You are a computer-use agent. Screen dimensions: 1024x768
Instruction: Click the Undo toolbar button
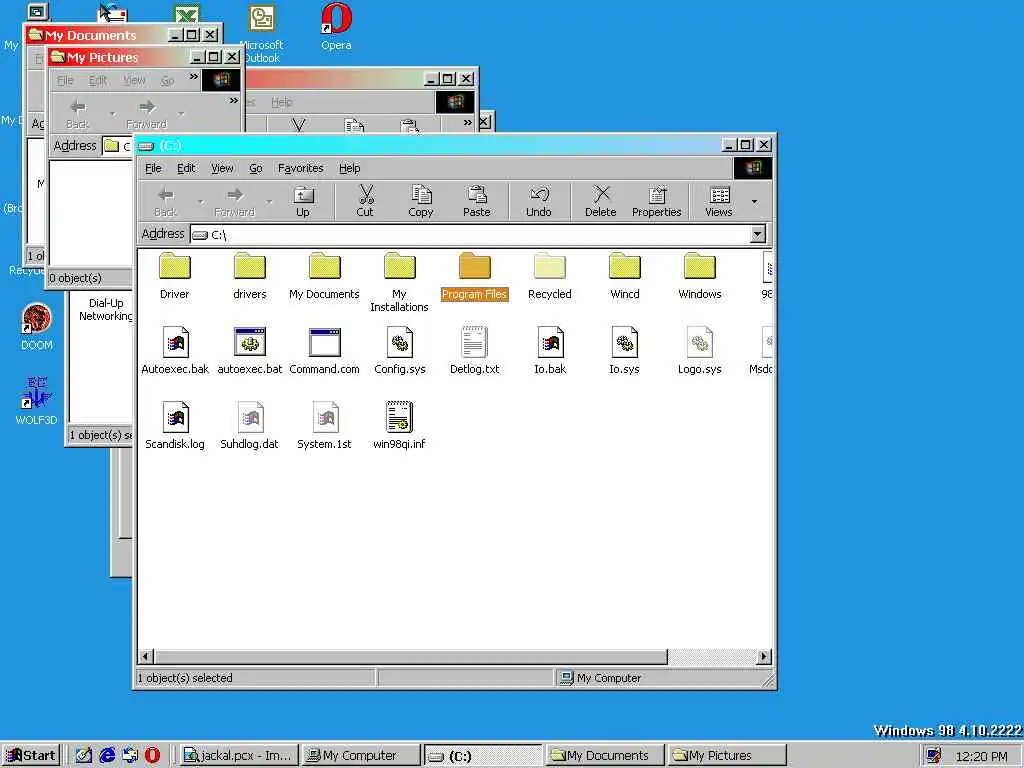click(539, 202)
